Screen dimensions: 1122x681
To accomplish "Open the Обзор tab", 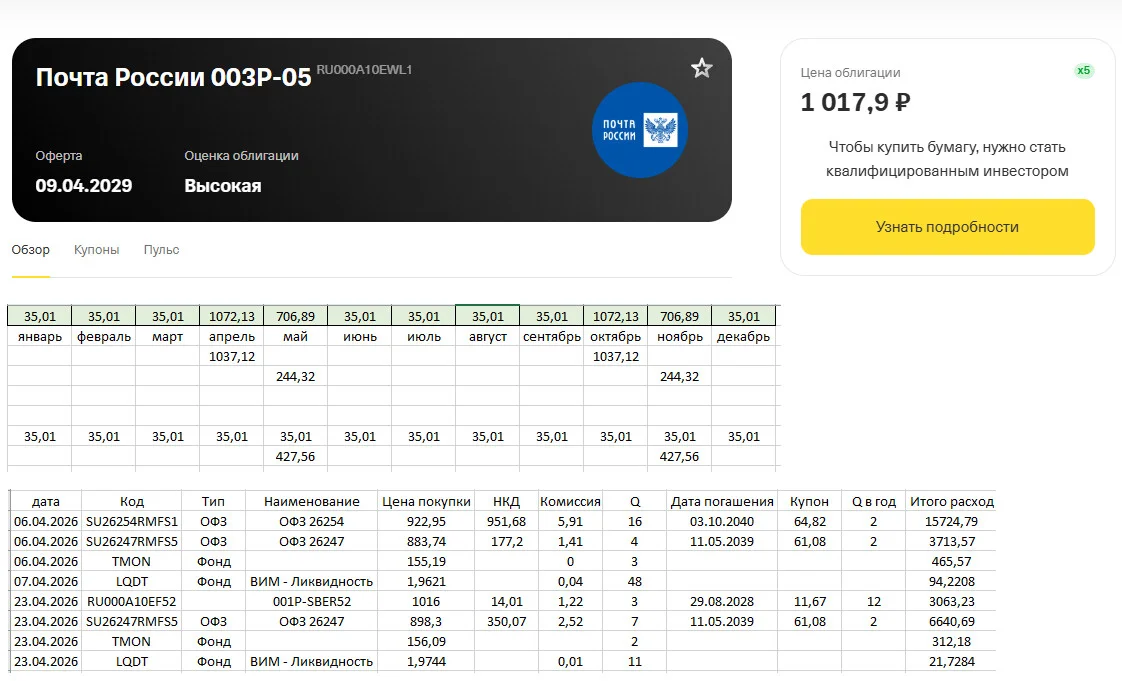I will point(31,250).
